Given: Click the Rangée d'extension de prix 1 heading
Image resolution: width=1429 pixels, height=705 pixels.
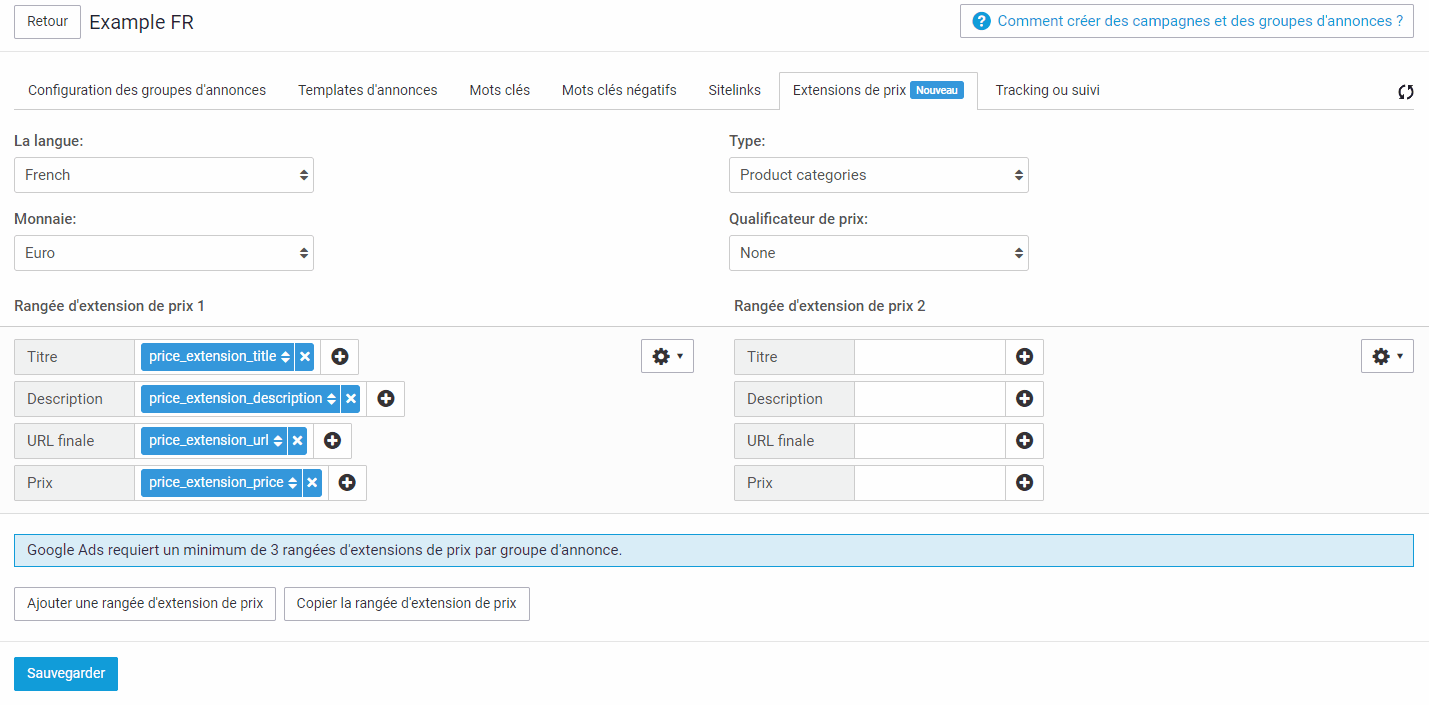Looking at the screenshot, I should [109, 306].
